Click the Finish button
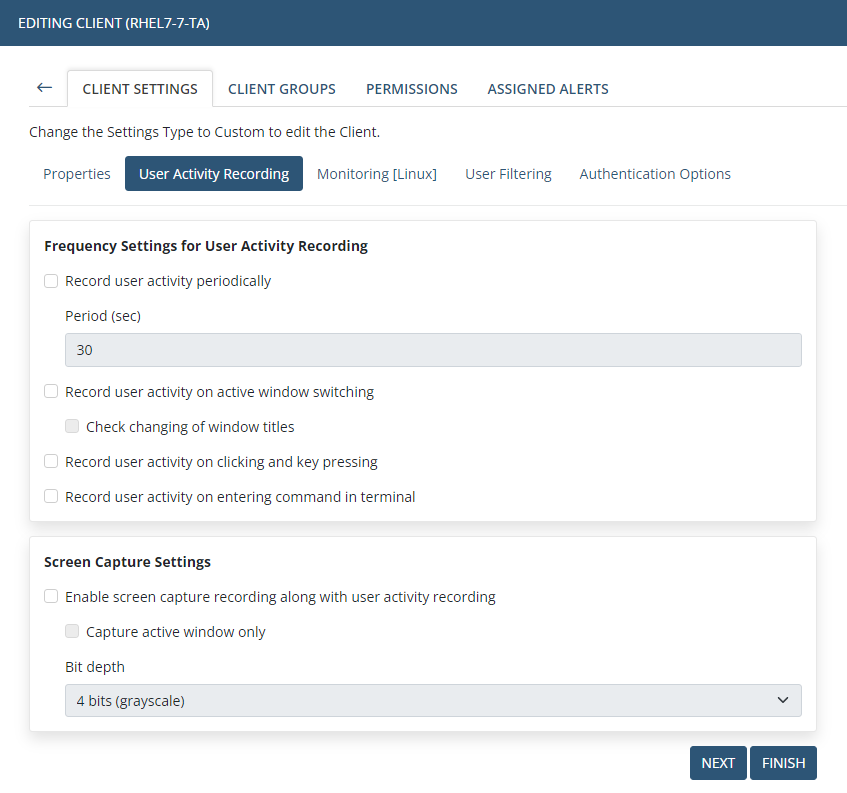Viewport: 847px width, 793px height. click(783, 763)
